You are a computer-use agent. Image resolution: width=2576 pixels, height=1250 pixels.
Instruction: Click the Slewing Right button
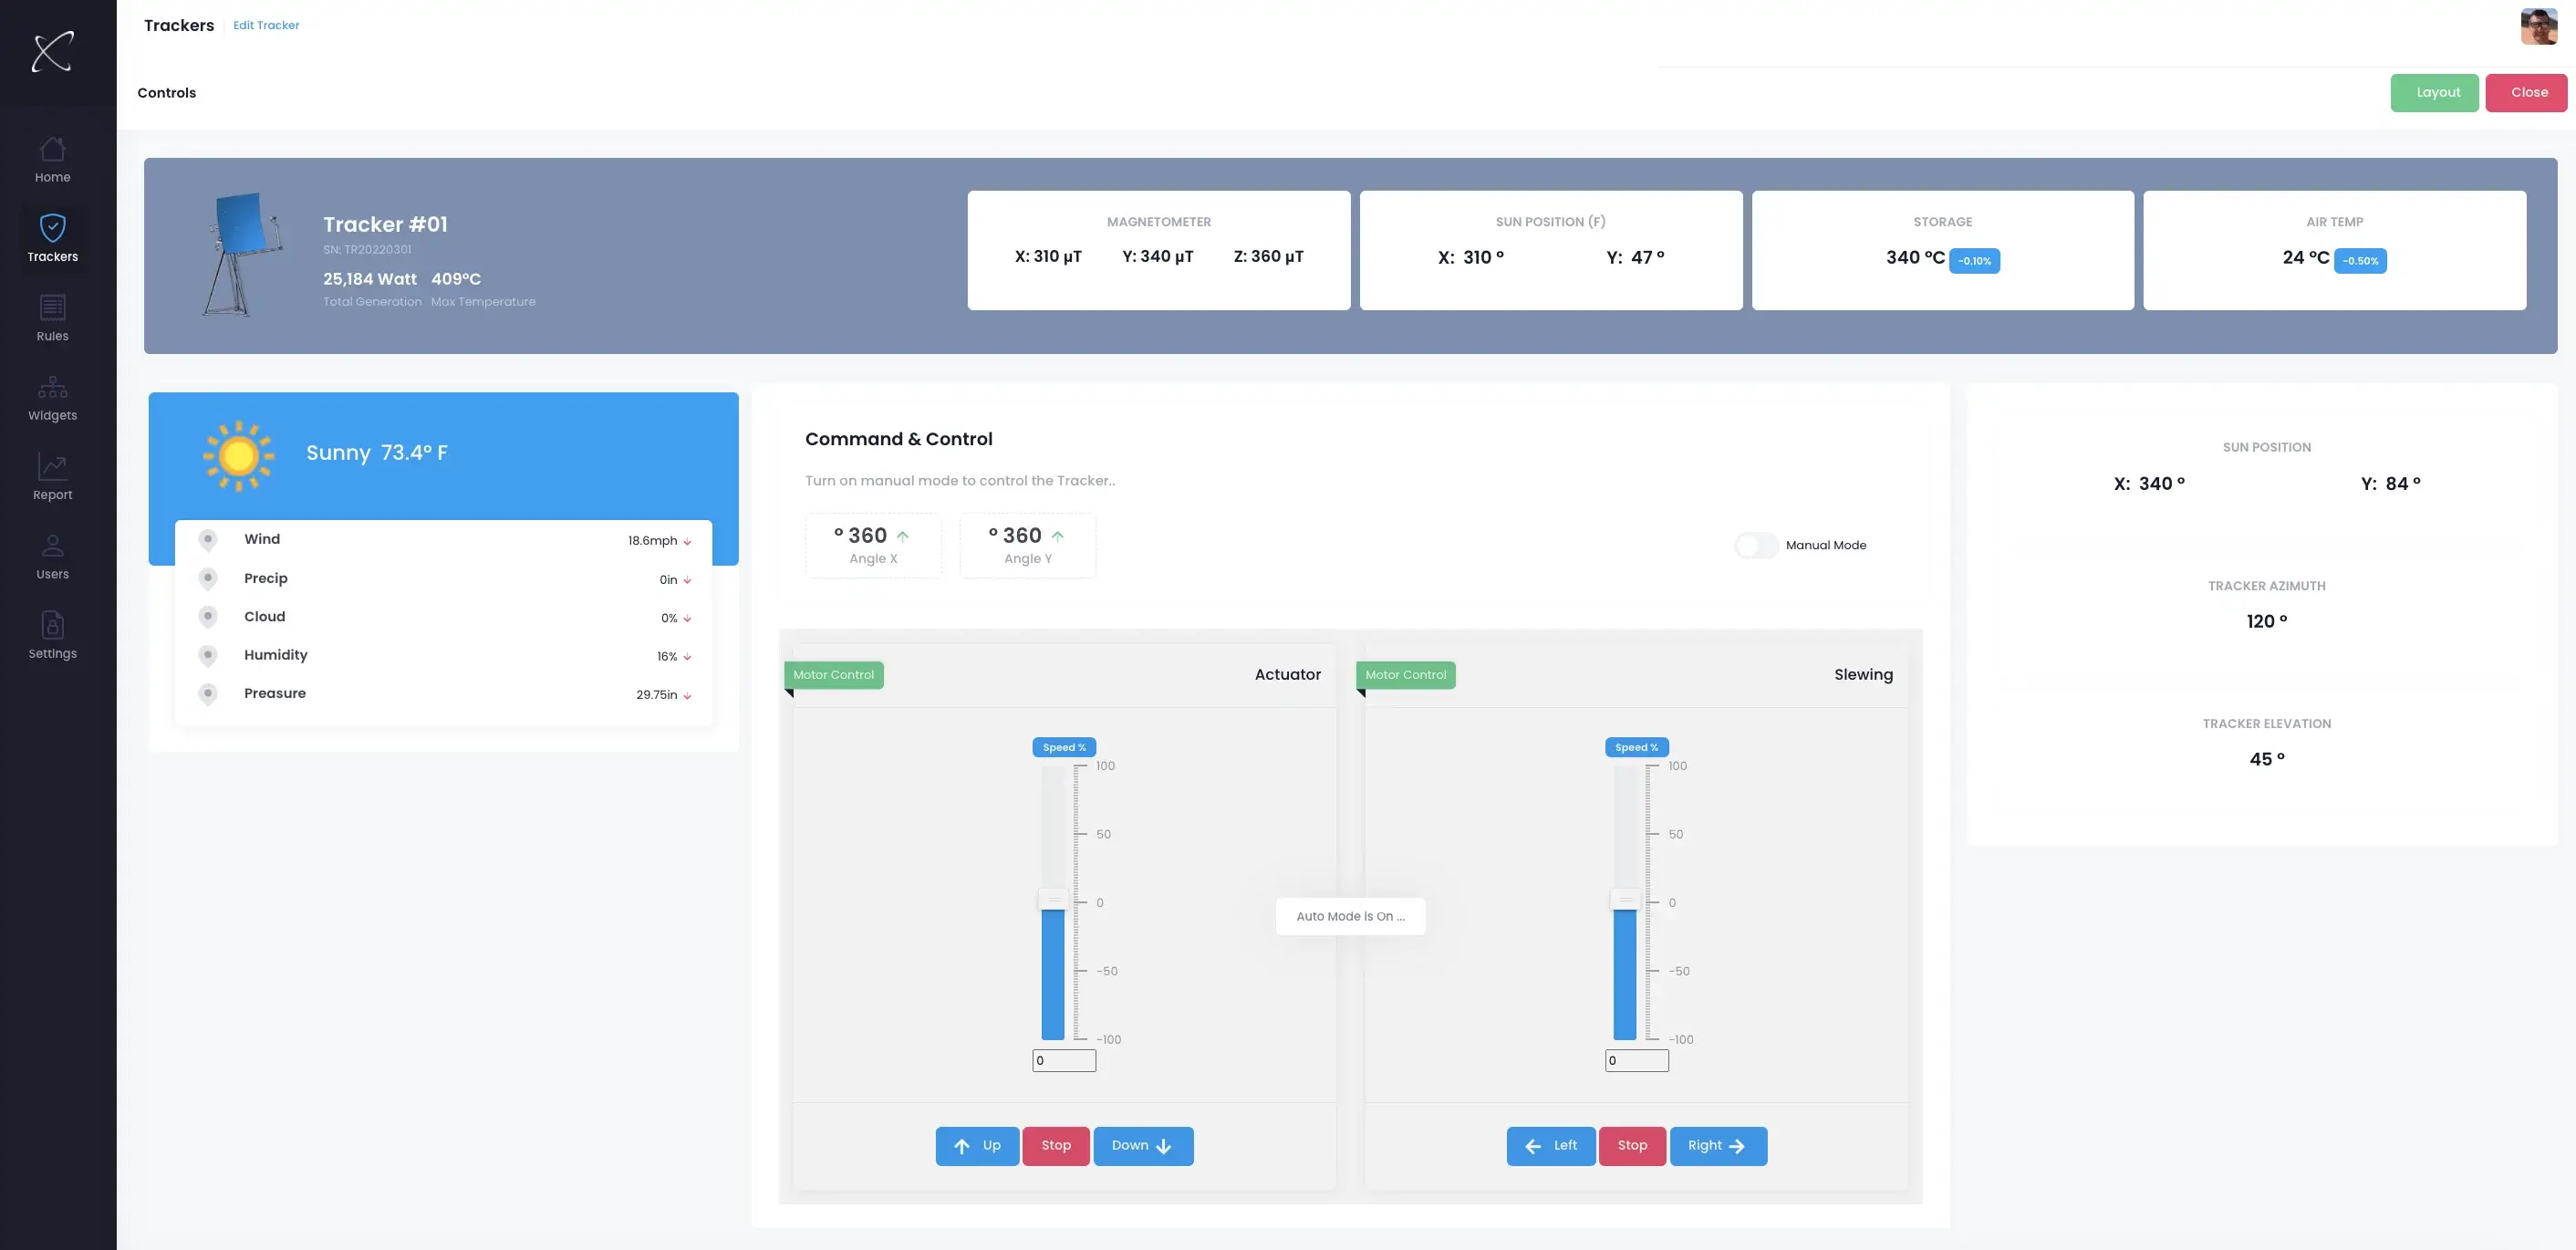tap(1718, 1146)
